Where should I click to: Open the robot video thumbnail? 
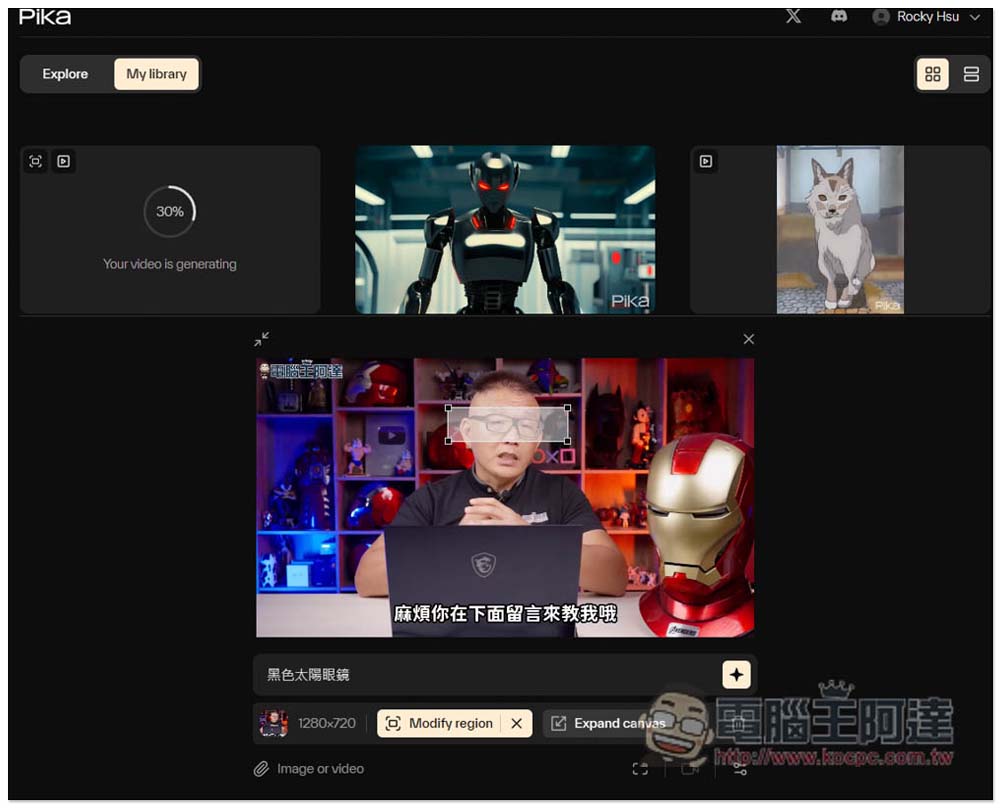click(505, 229)
